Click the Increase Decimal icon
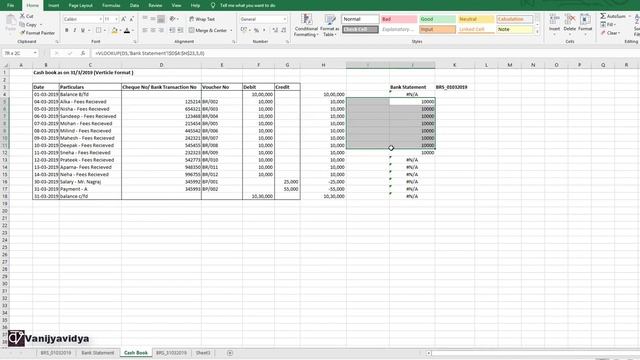 click(275, 30)
